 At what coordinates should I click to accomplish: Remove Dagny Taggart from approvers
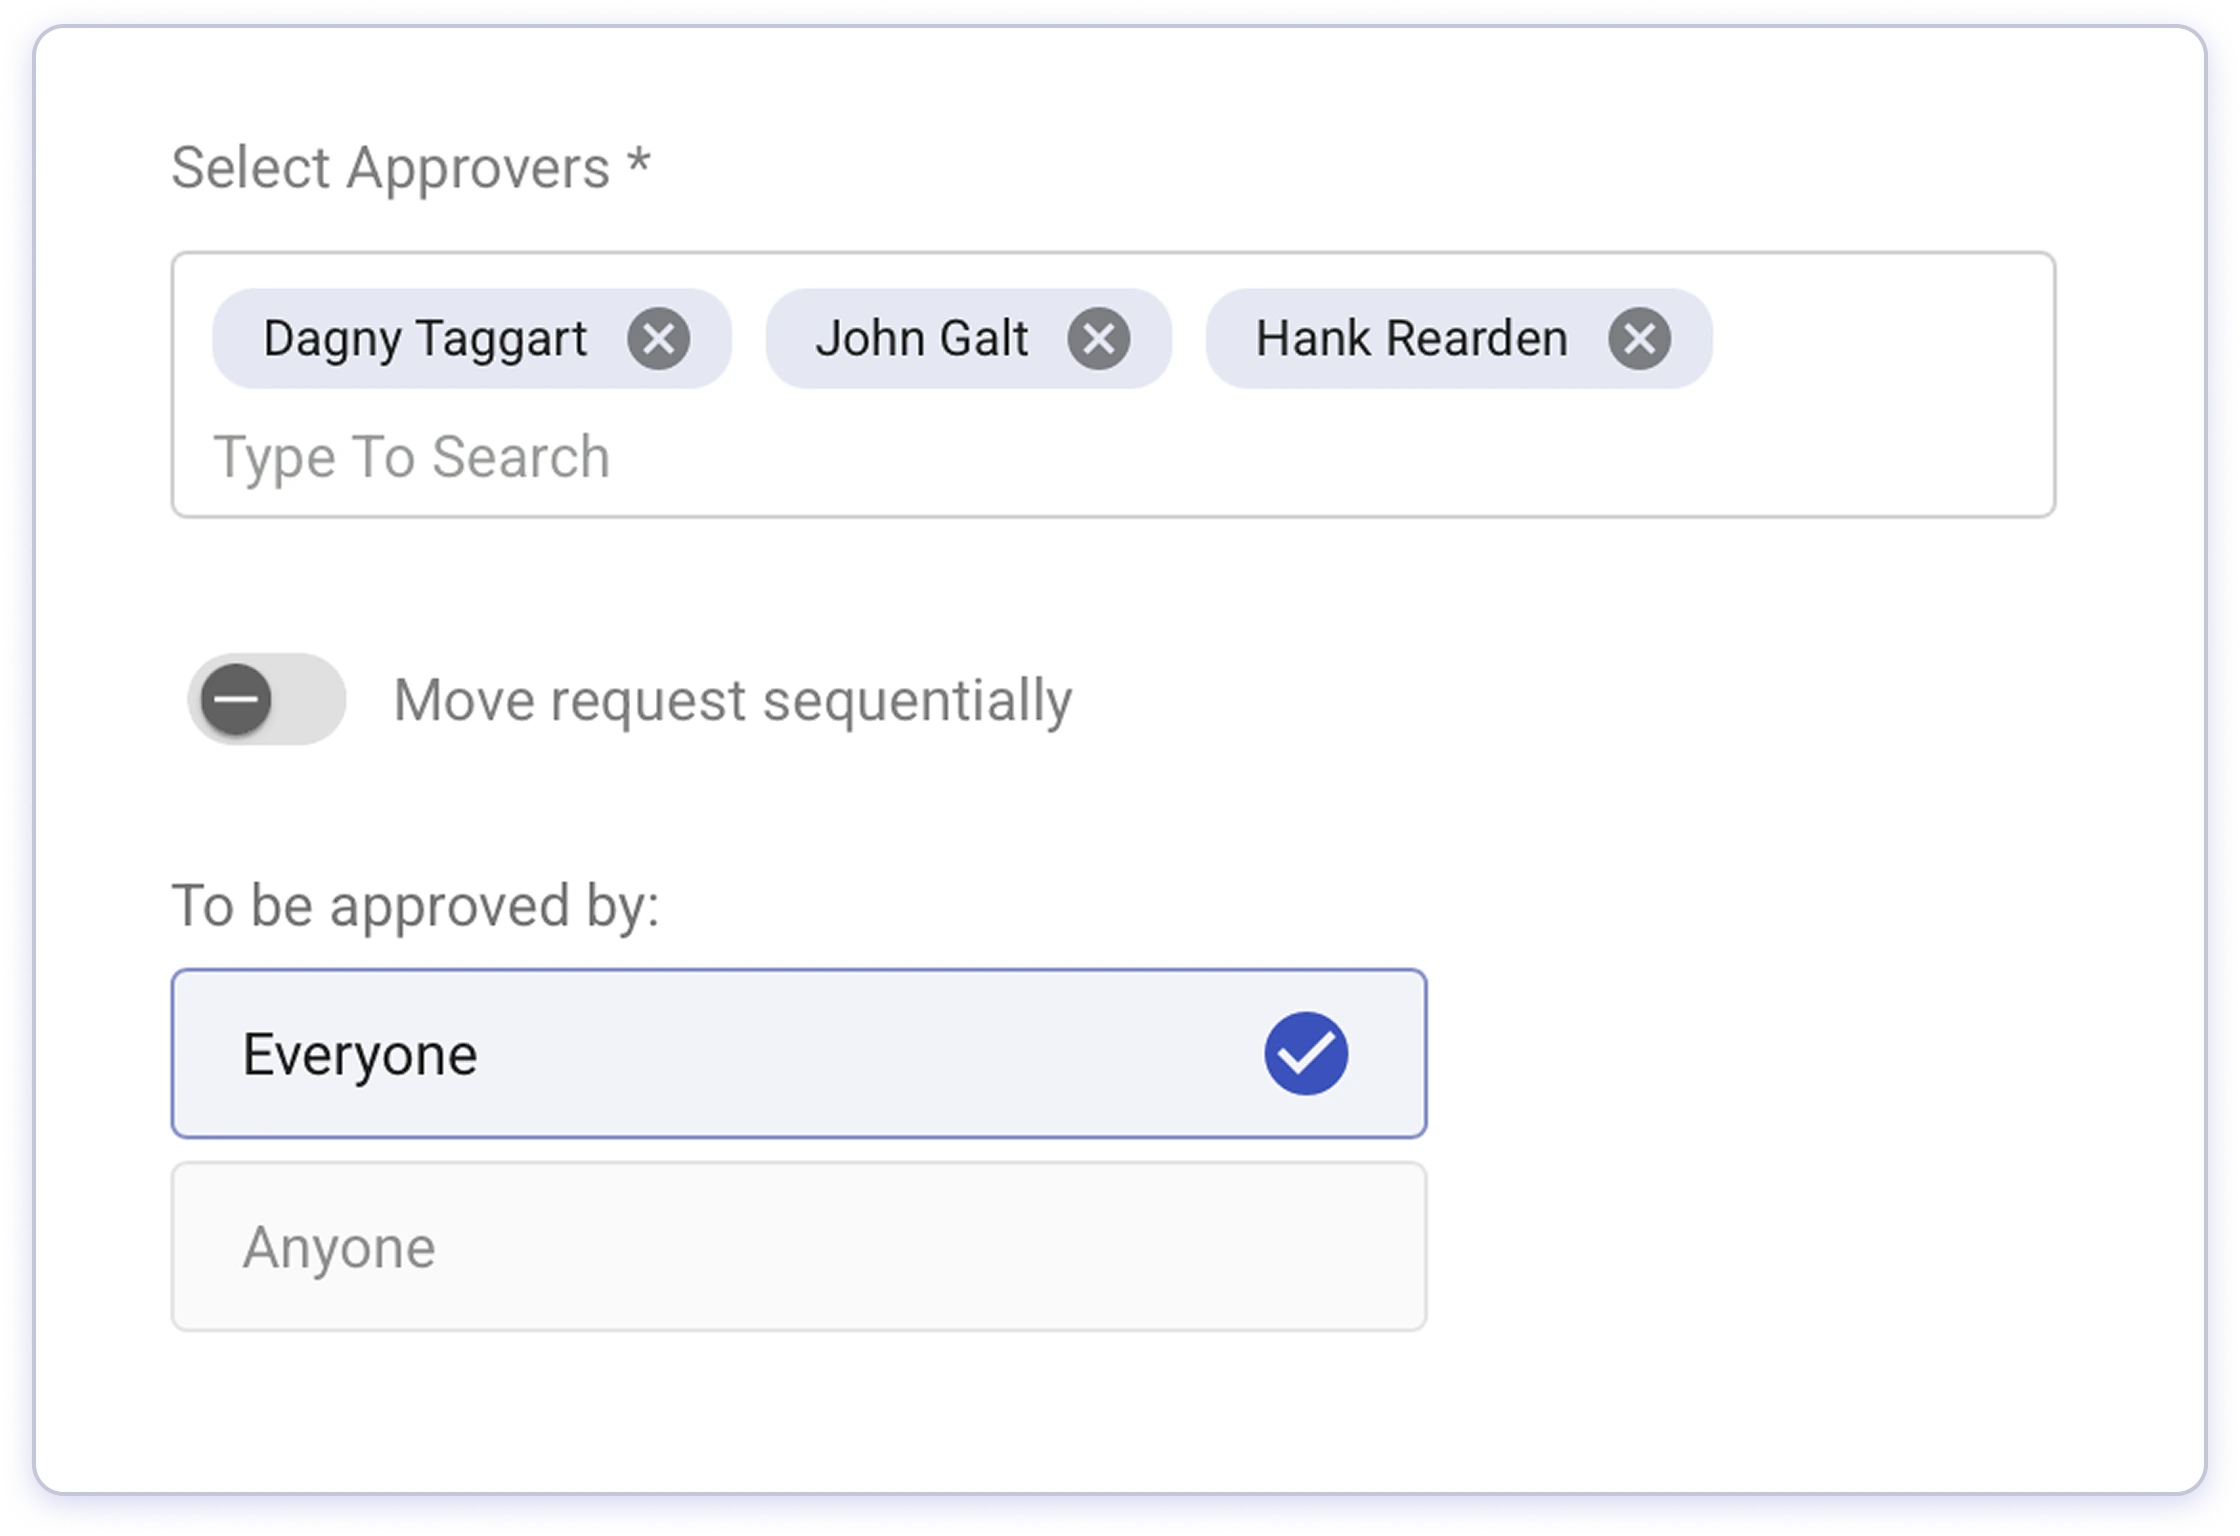coord(658,339)
